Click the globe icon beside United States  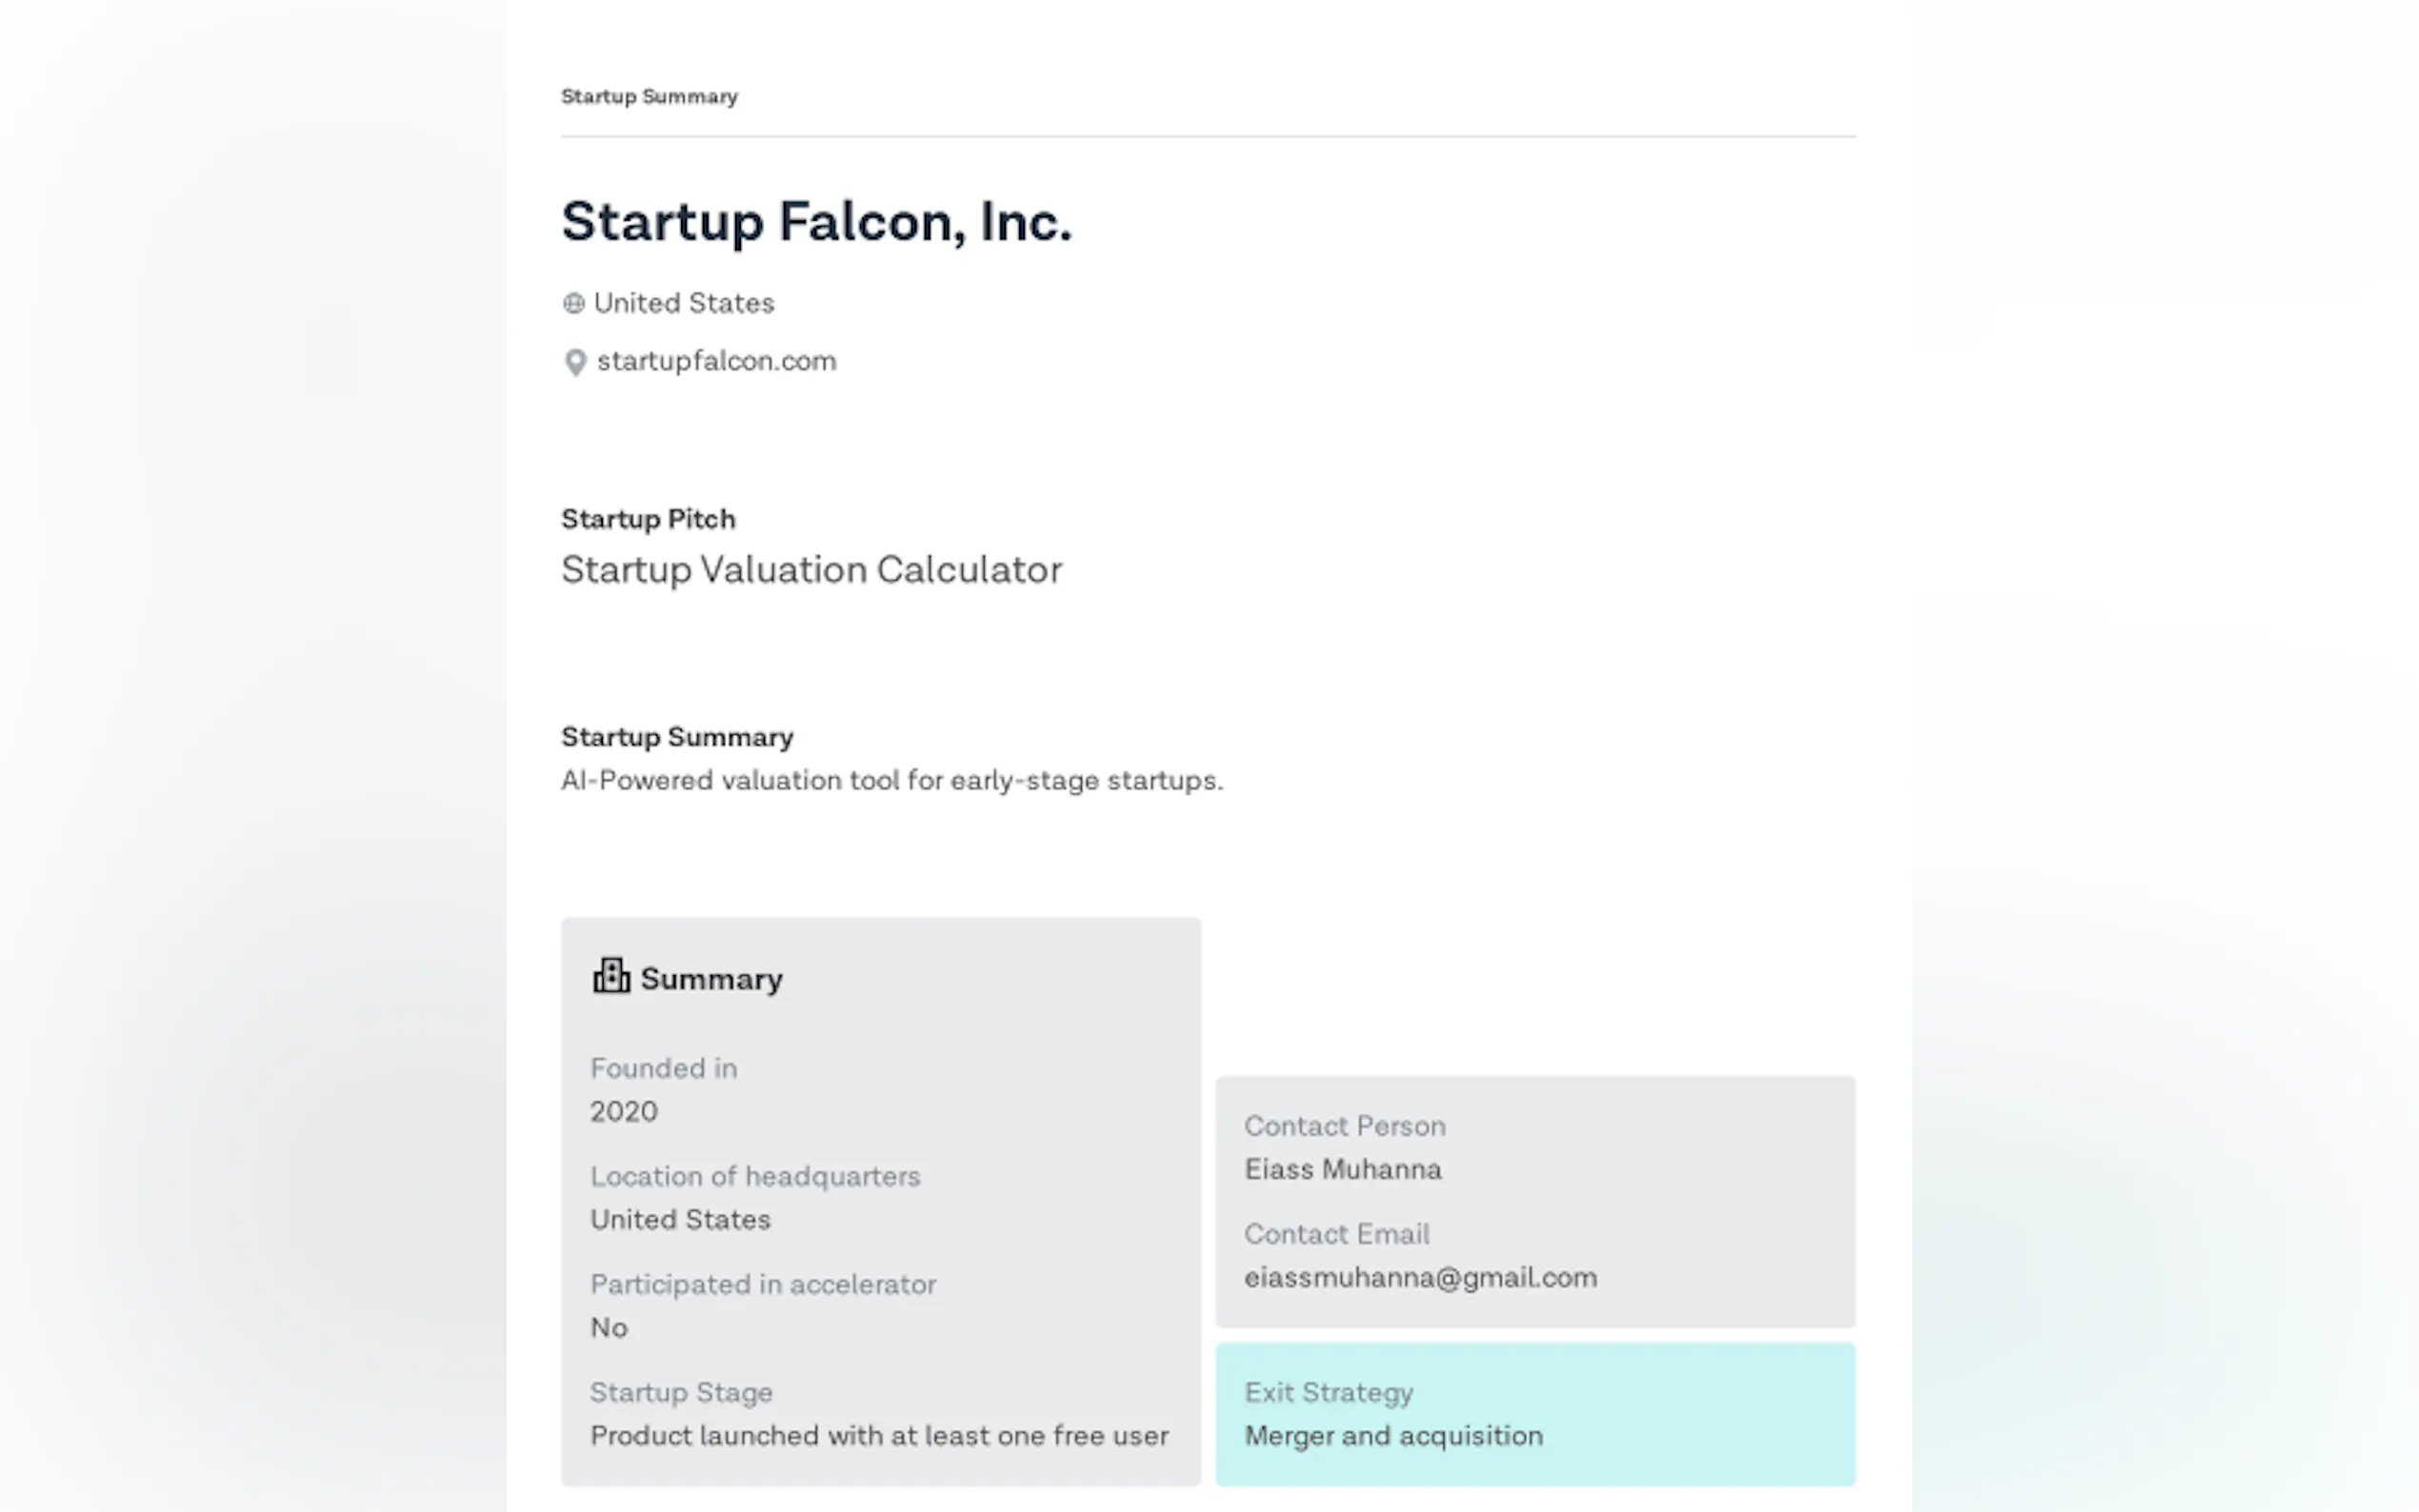[573, 304]
